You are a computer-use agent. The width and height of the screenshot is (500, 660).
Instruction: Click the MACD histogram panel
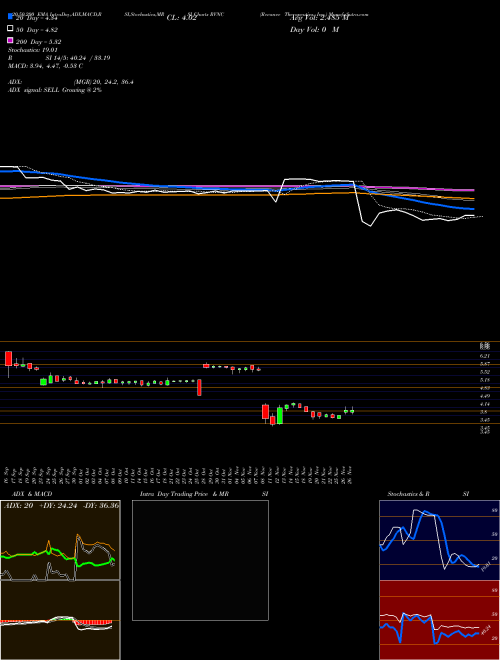click(x=60, y=620)
